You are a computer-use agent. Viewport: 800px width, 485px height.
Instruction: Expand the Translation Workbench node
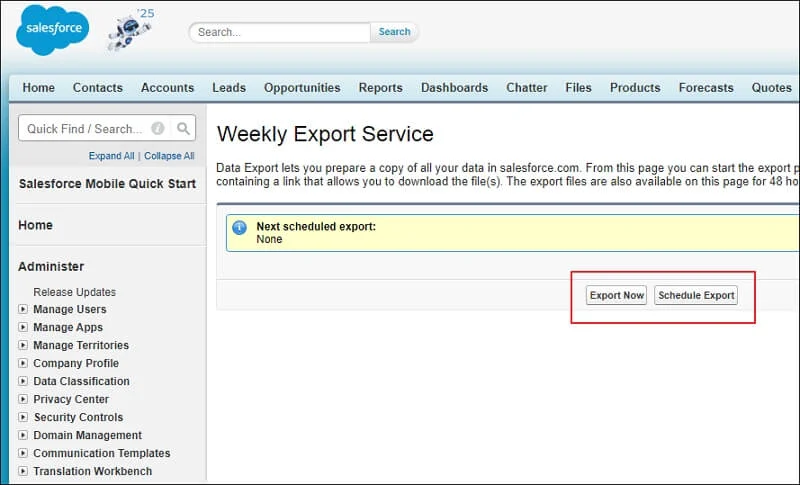[x=23, y=471]
